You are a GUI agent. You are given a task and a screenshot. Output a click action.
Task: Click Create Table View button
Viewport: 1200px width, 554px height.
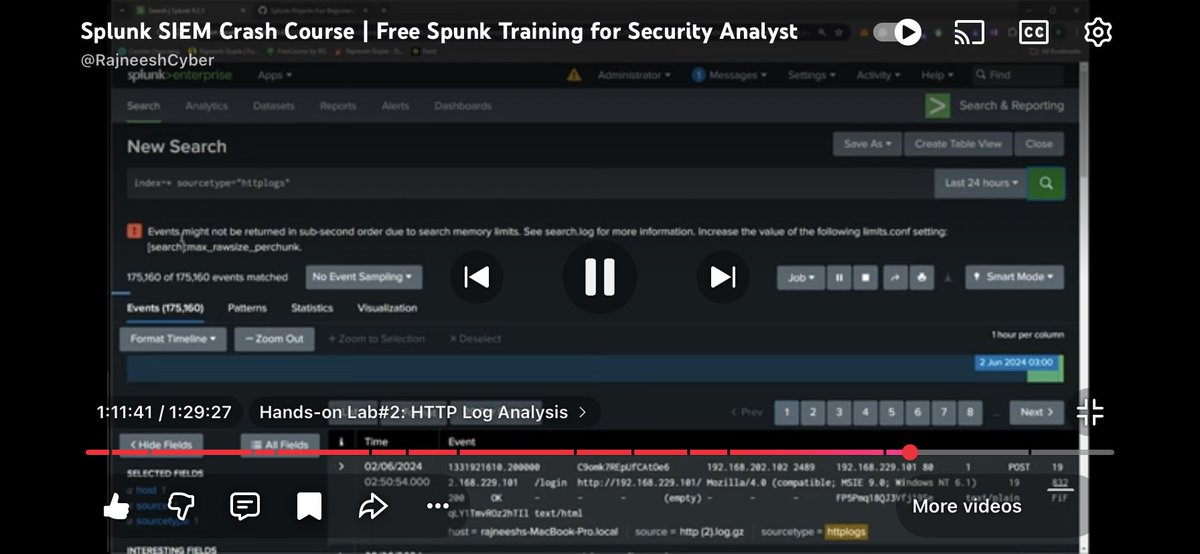tap(958, 144)
